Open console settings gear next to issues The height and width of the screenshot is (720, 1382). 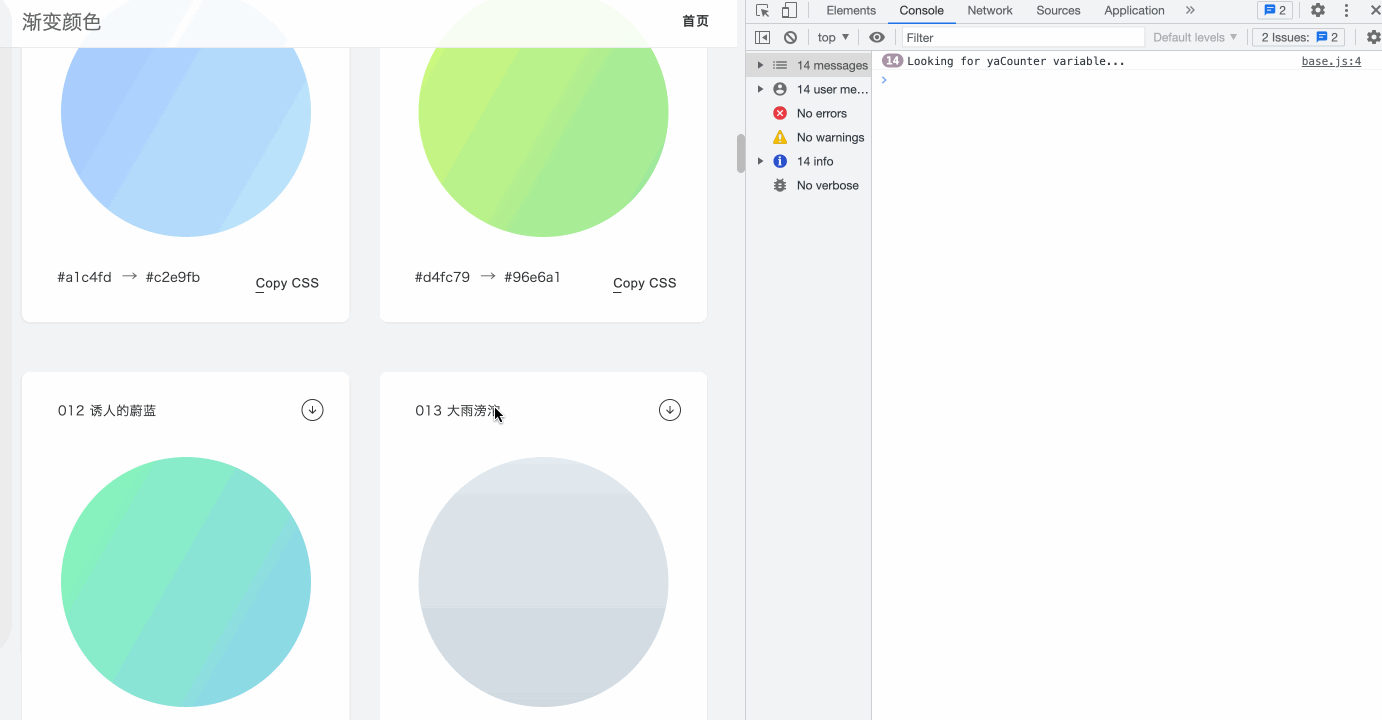coord(1374,37)
